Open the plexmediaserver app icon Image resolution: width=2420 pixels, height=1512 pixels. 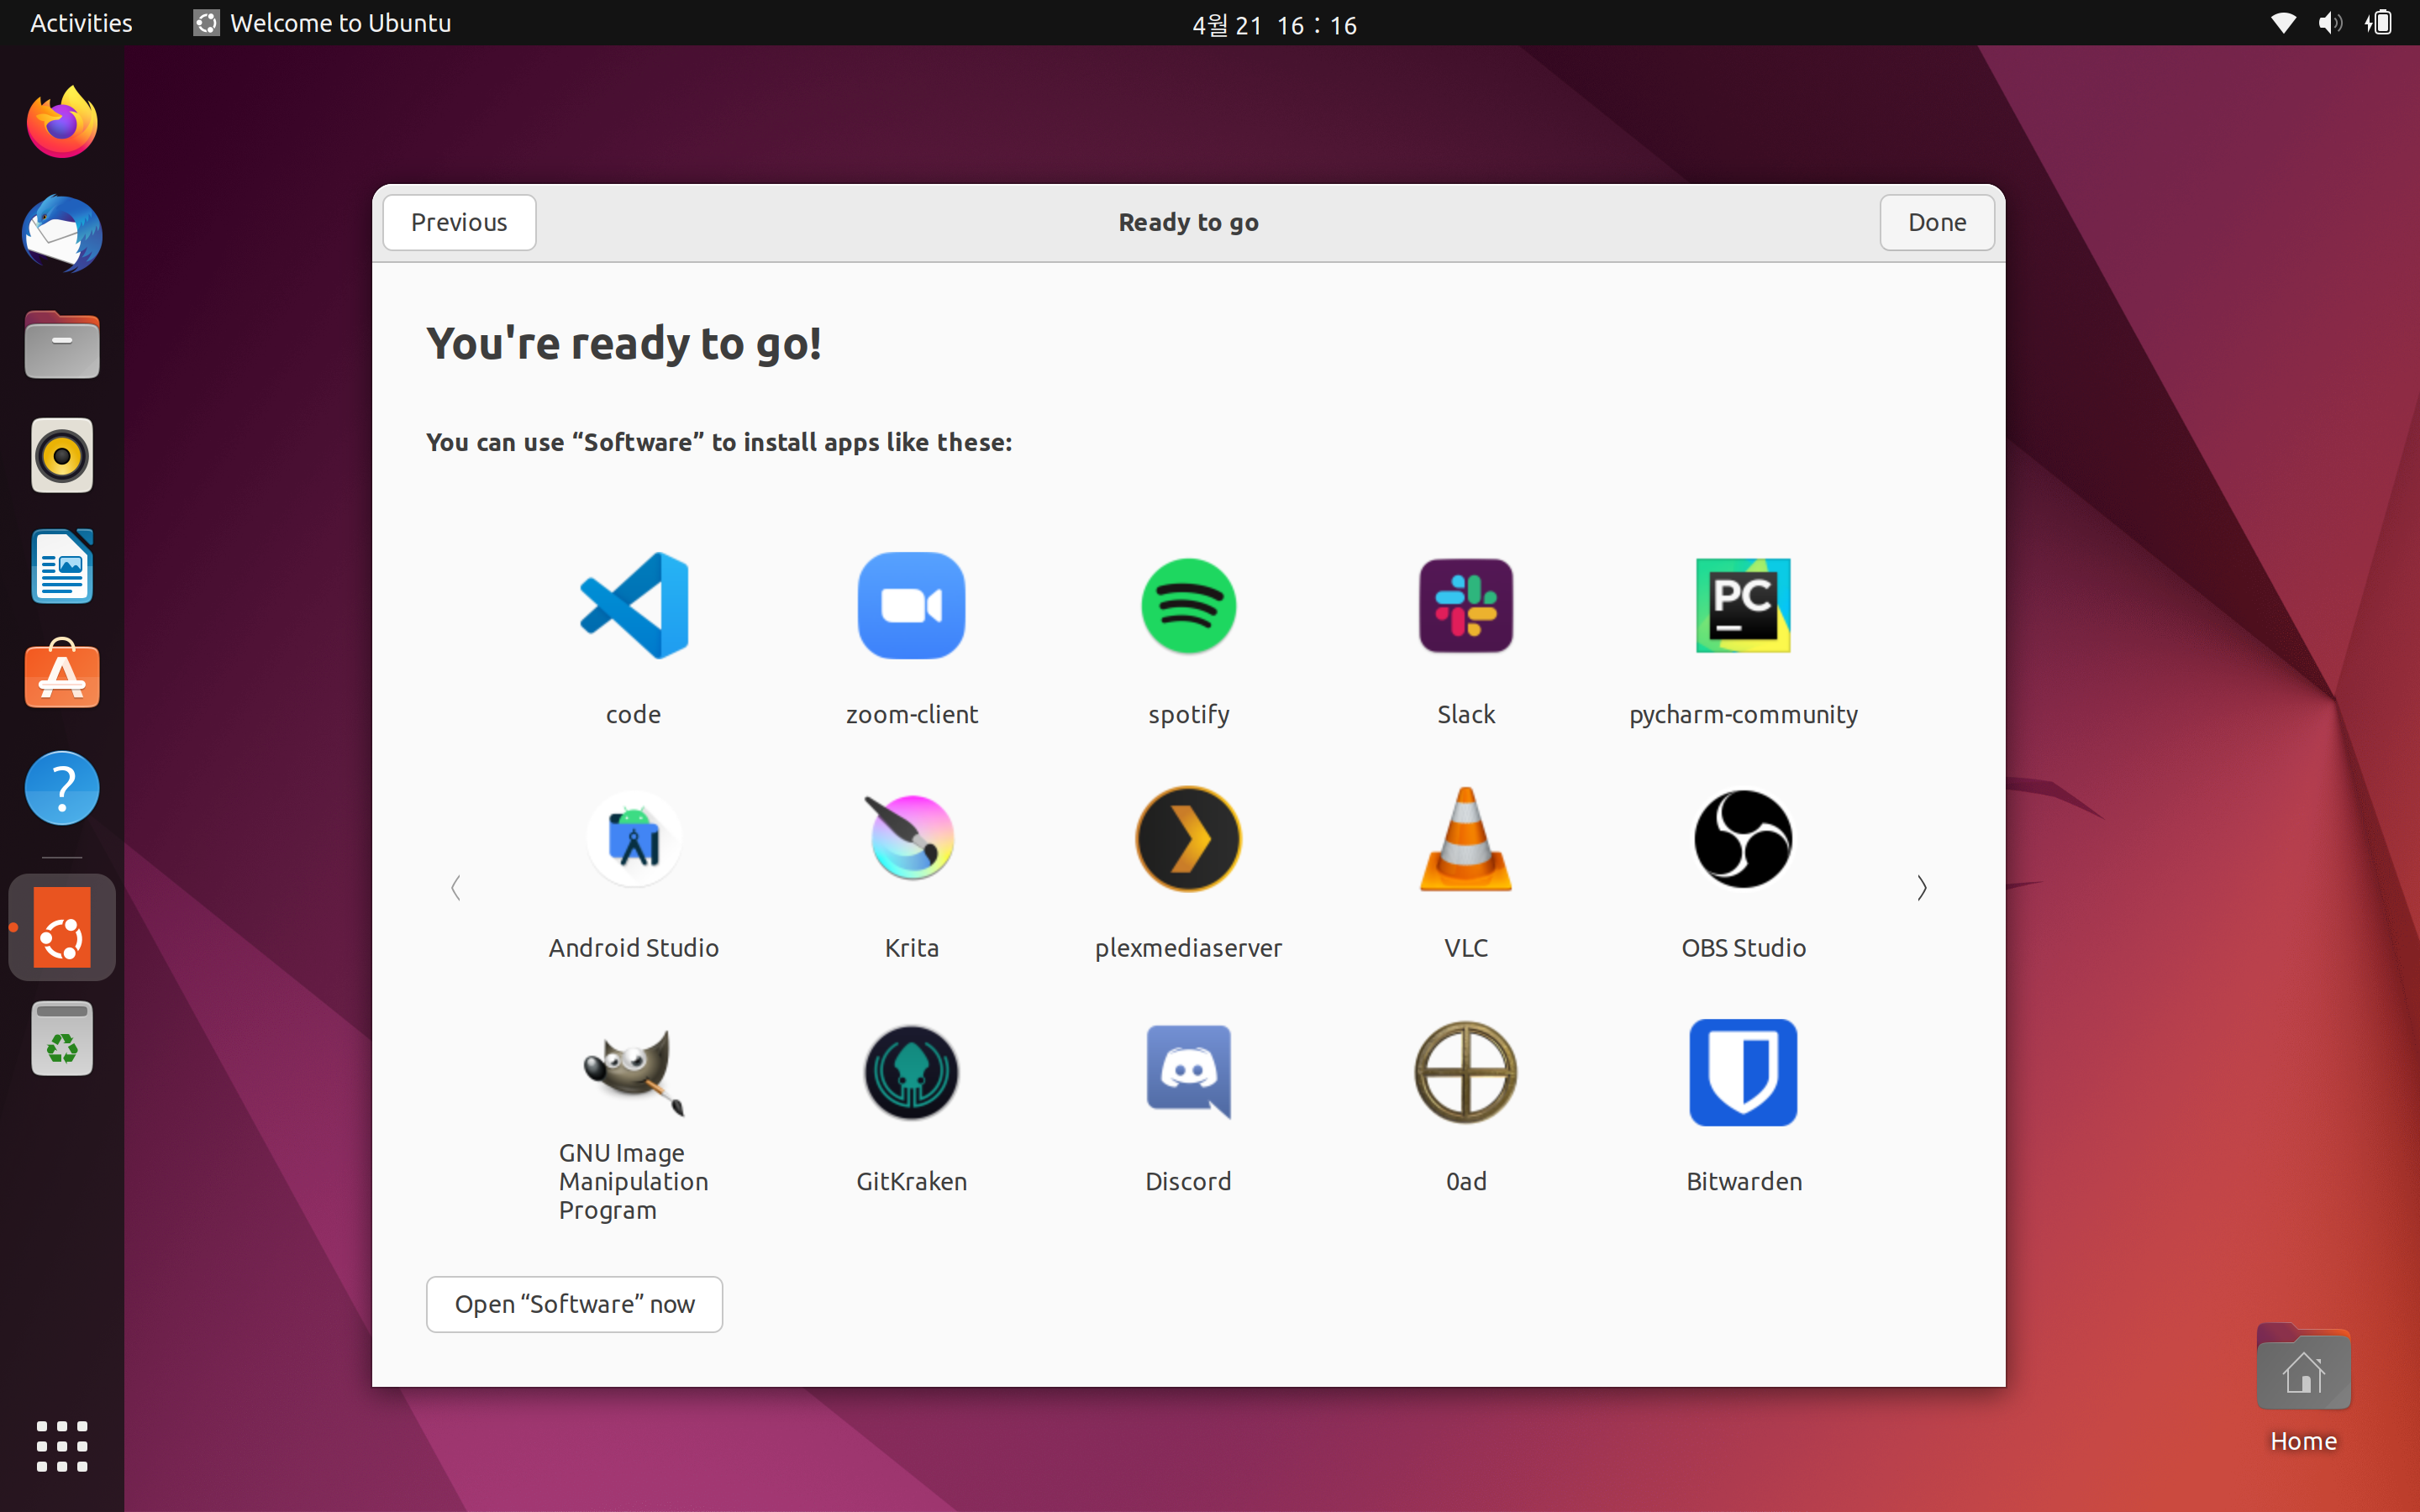tap(1188, 839)
